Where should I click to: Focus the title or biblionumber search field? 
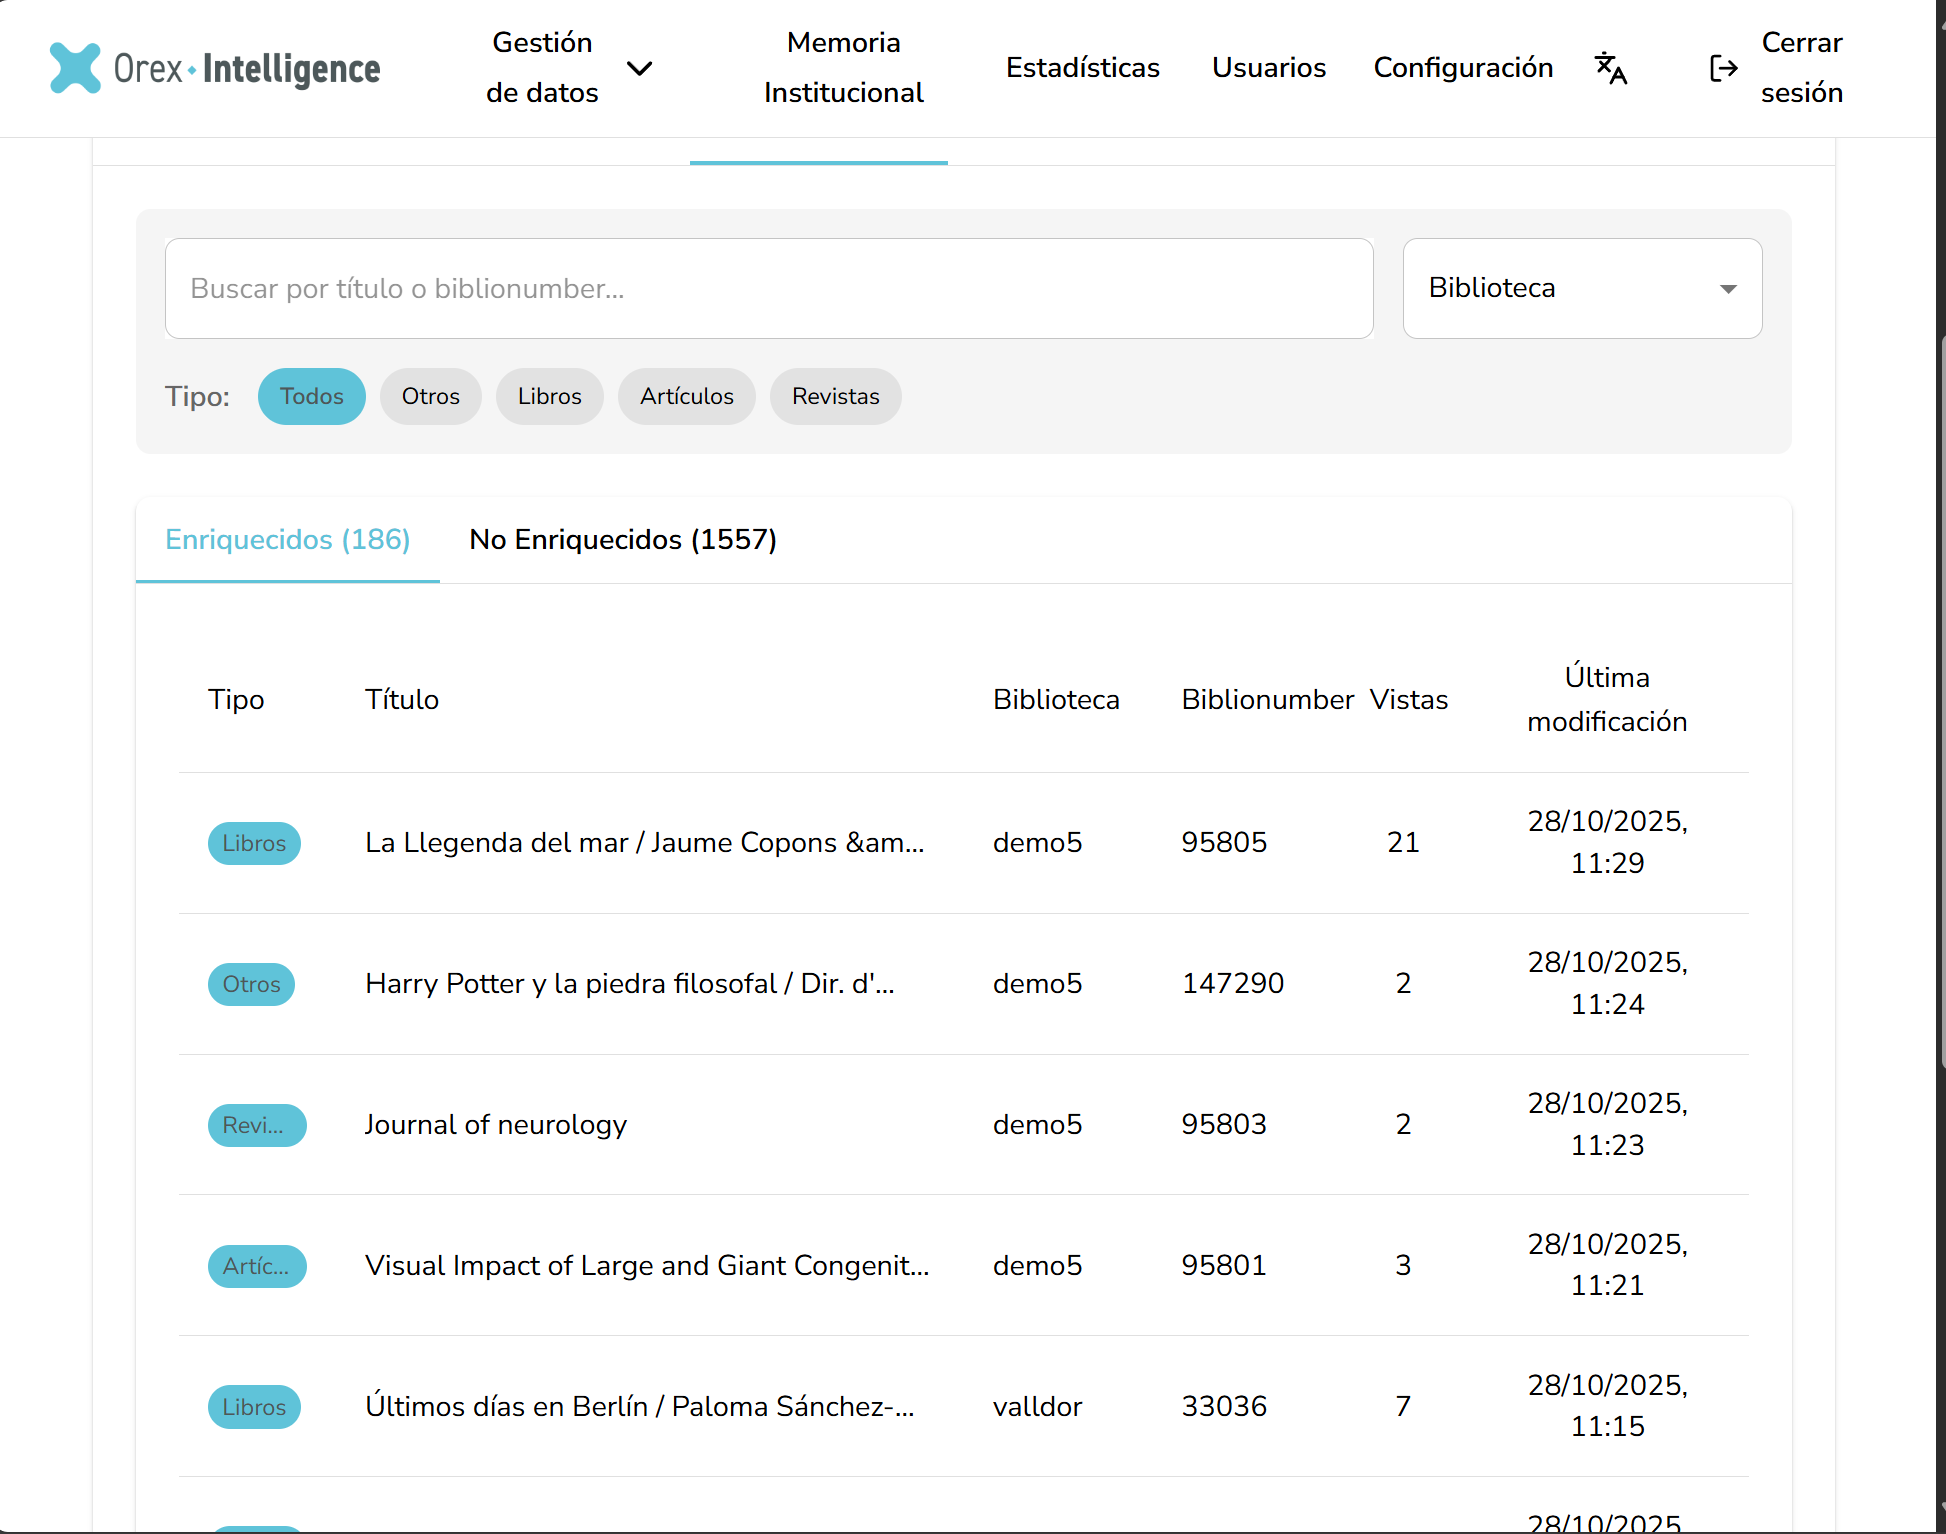click(768, 288)
